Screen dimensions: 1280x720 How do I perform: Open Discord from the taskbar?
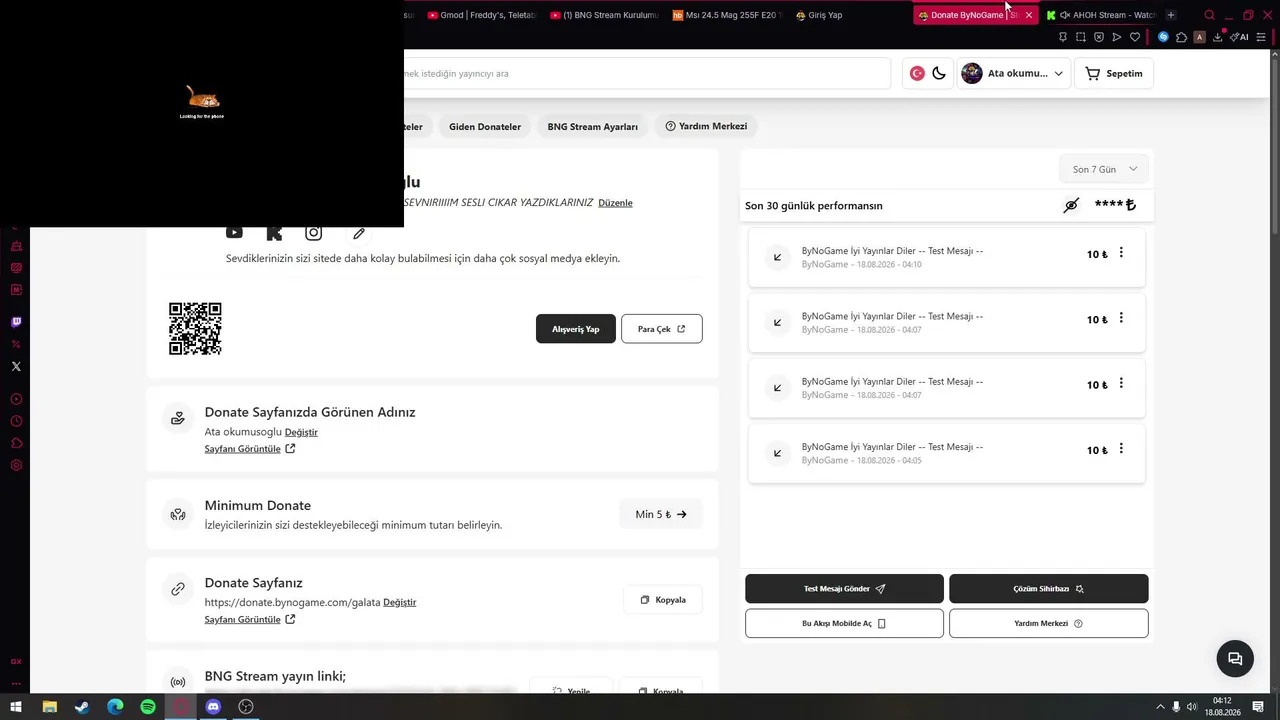tap(213, 707)
